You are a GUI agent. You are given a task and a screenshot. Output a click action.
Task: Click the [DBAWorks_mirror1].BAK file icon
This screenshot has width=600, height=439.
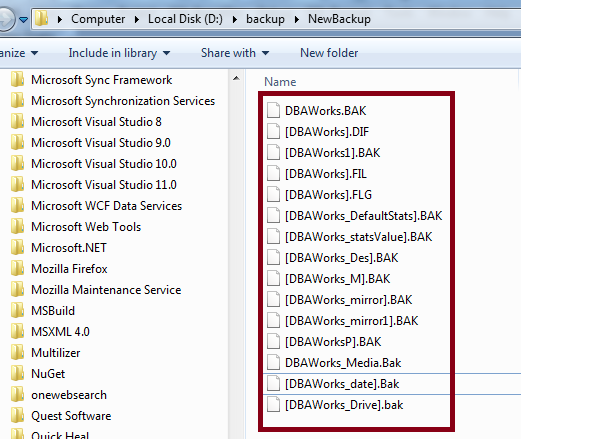(273, 320)
